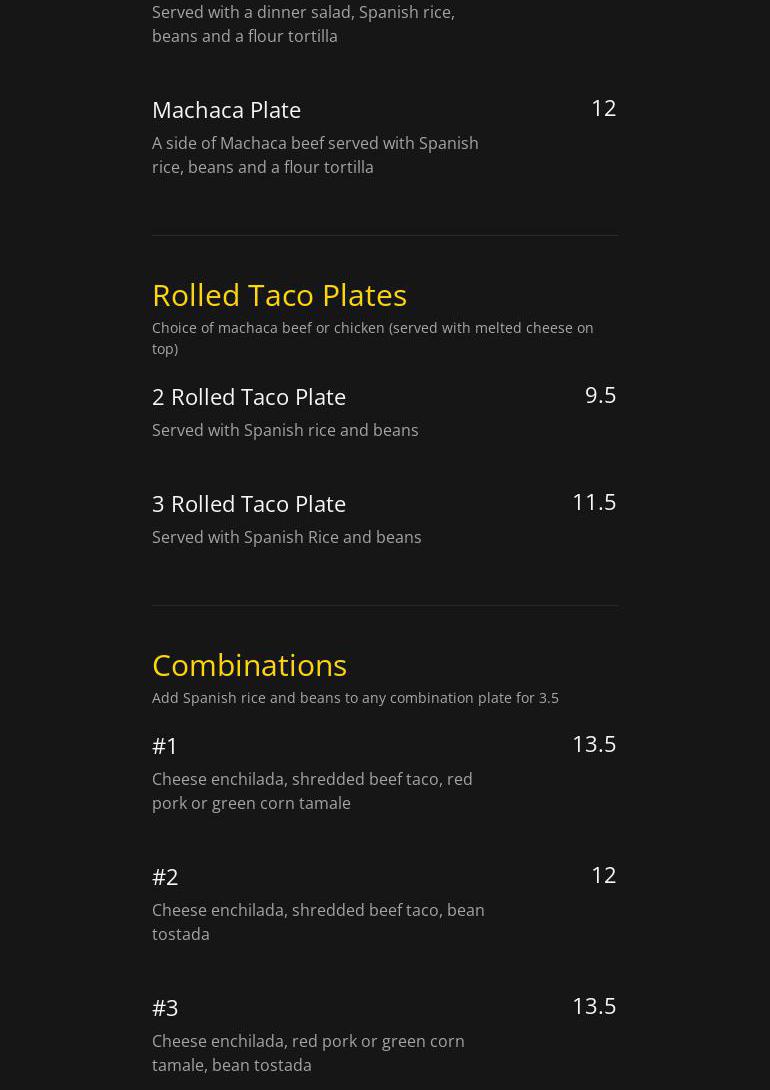This screenshot has width=770, height=1090.
Task: Click the 13.5 price of combination #3
Action: pos(594,1006)
